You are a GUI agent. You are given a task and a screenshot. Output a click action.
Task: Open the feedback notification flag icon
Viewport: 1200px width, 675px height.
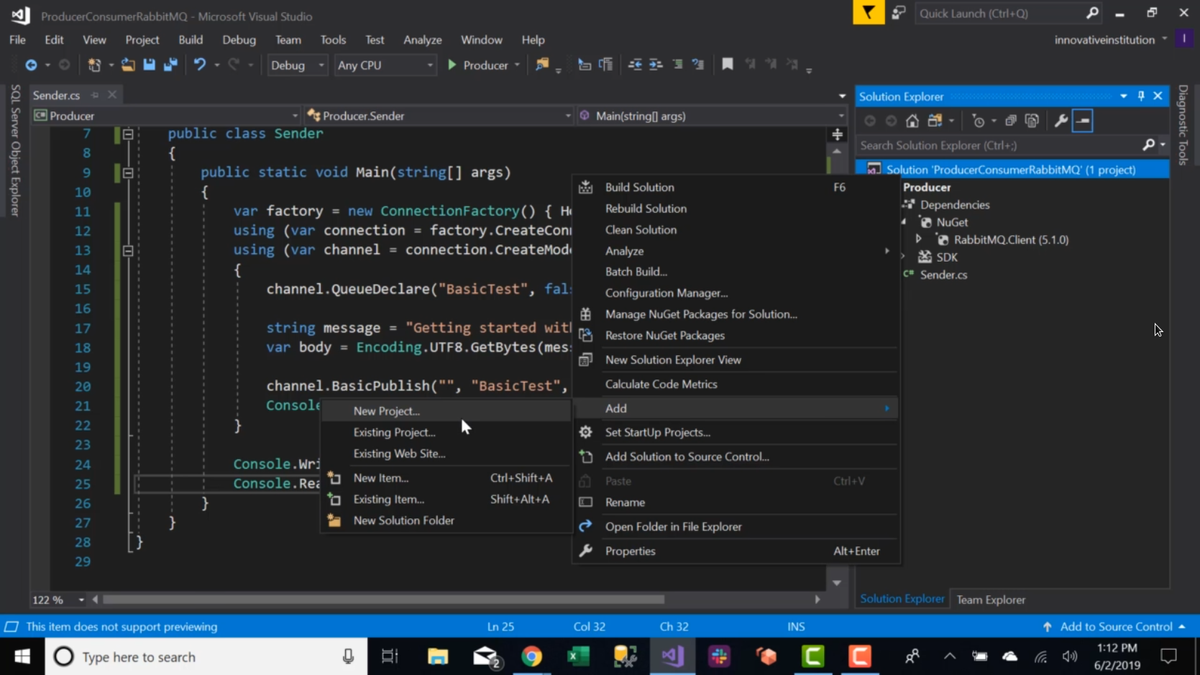tap(868, 13)
